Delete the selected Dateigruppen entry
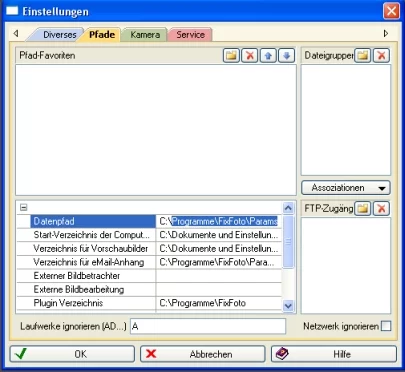The width and height of the screenshot is (405, 372). click(381, 55)
